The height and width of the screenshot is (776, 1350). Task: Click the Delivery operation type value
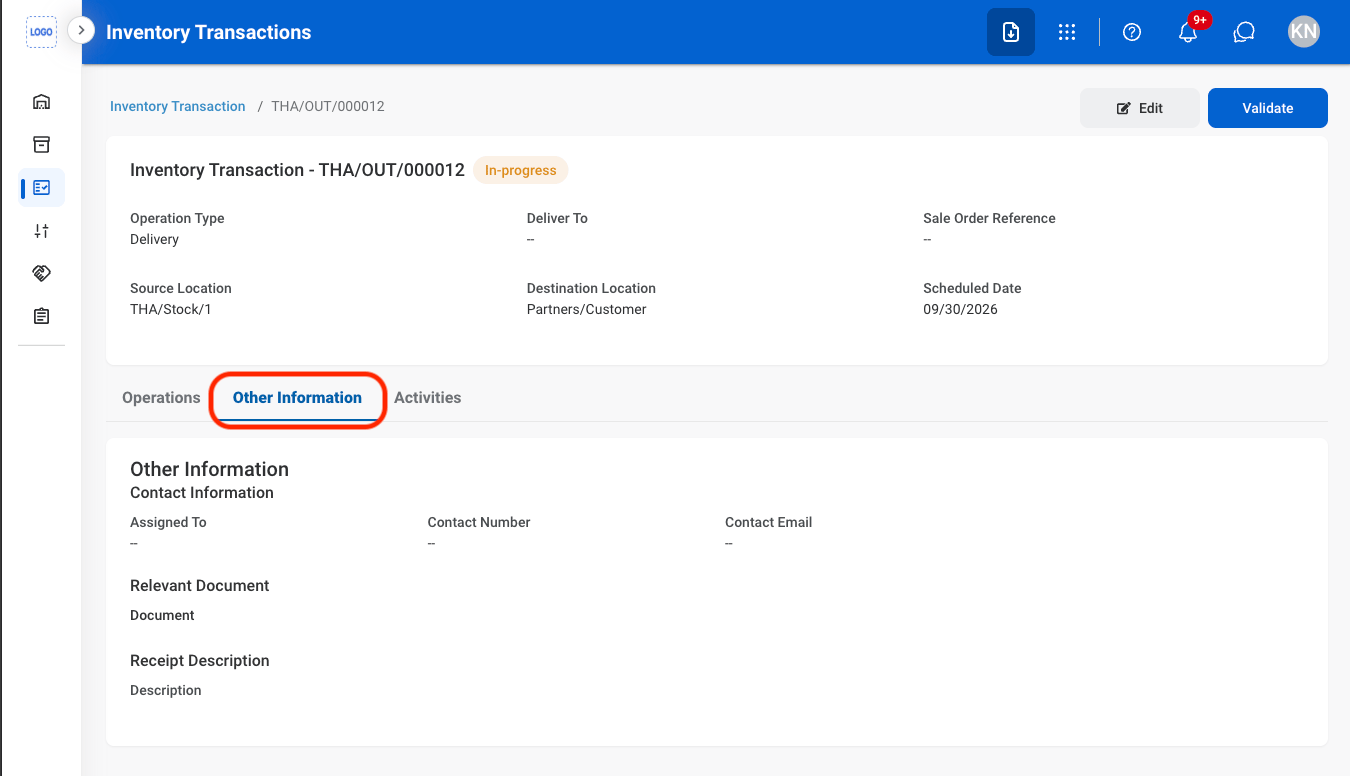155,239
